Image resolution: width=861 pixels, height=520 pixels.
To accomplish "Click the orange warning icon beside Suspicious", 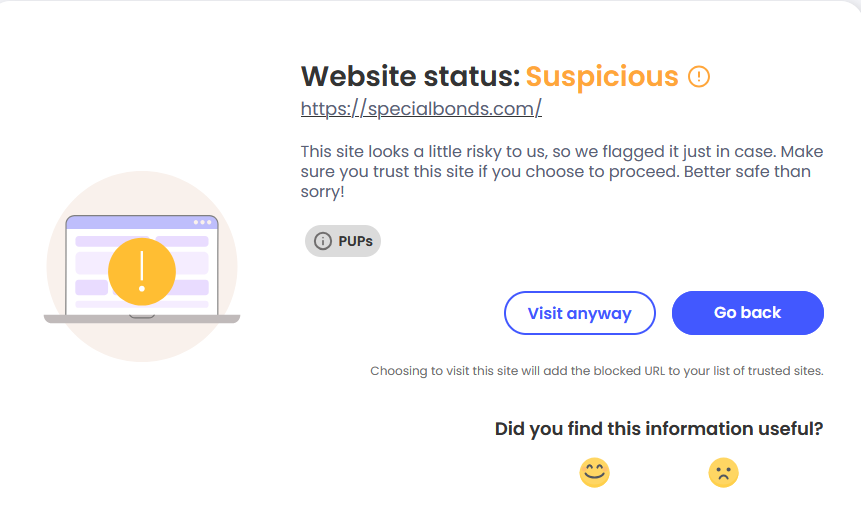I will point(699,77).
